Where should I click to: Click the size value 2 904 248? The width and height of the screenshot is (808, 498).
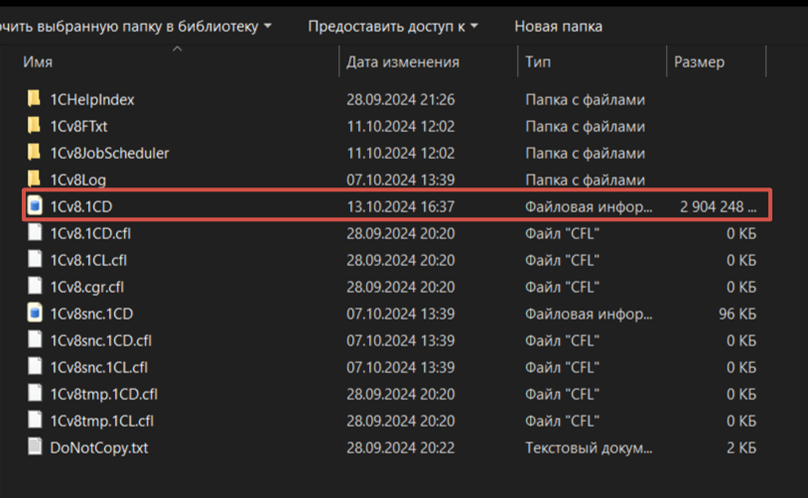click(x=718, y=207)
